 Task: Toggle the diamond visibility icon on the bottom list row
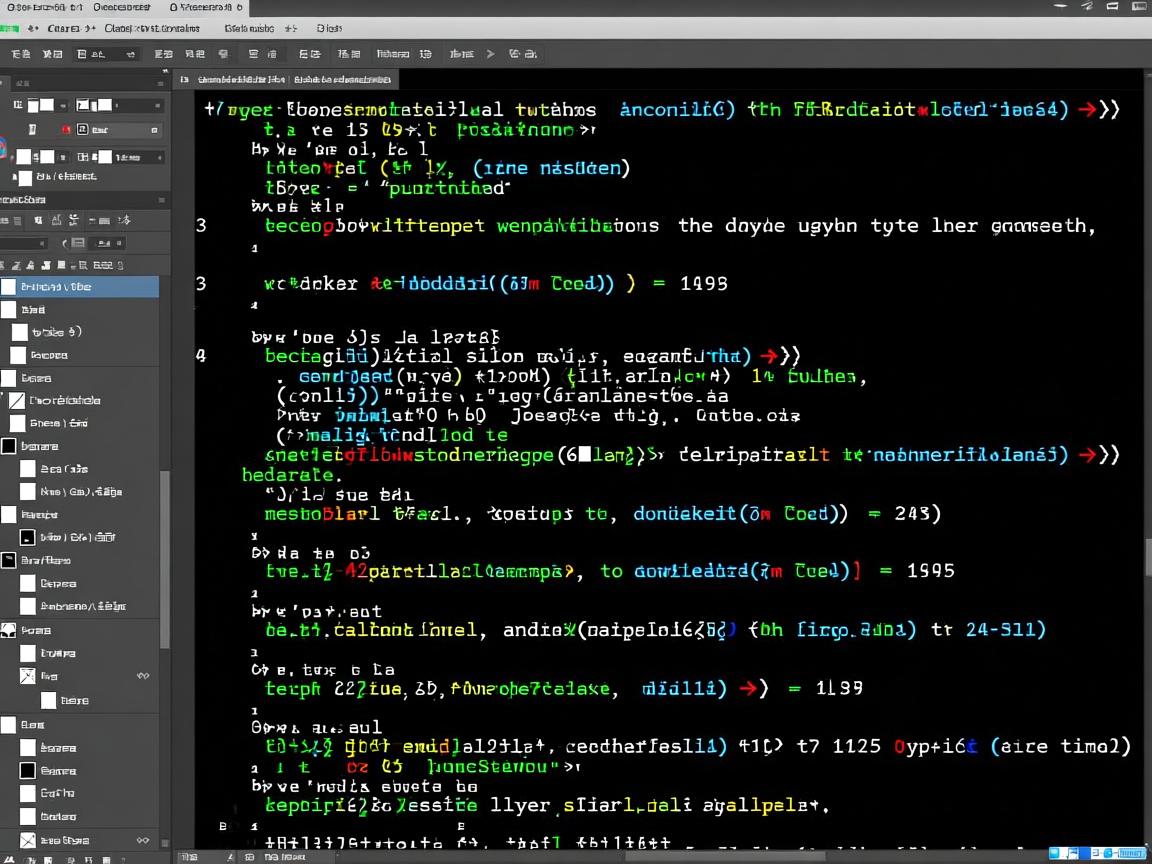(x=143, y=840)
